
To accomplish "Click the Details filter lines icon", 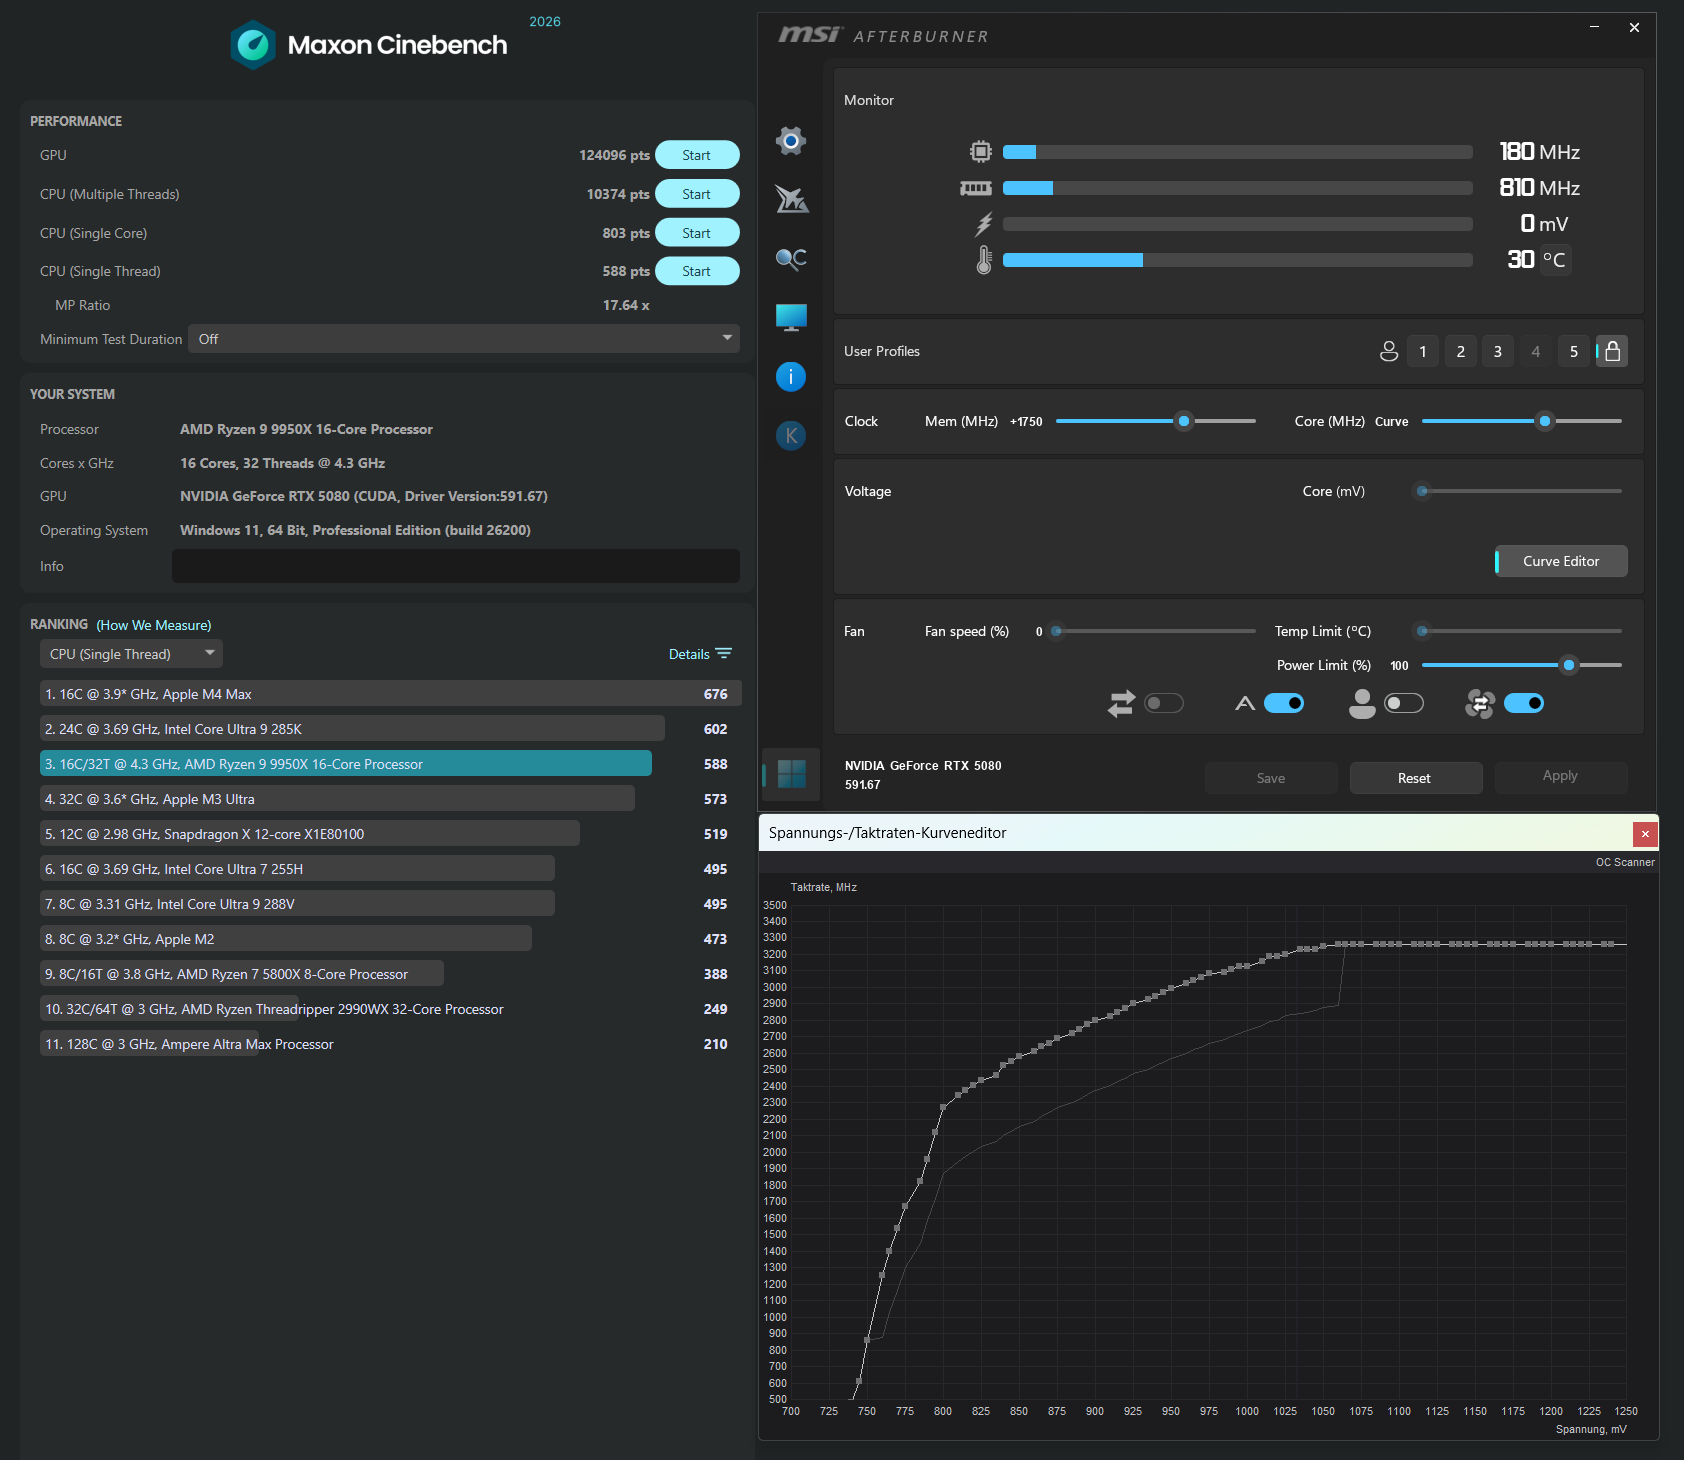I will tap(724, 654).
